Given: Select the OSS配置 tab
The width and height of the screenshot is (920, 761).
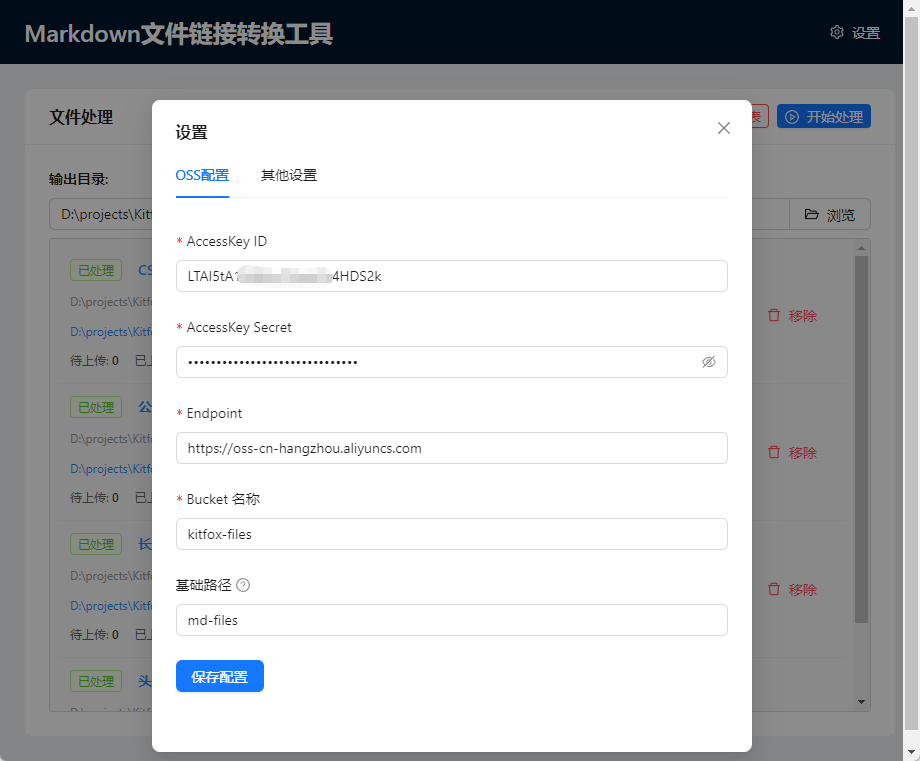Looking at the screenshot, I should (202, 174).
